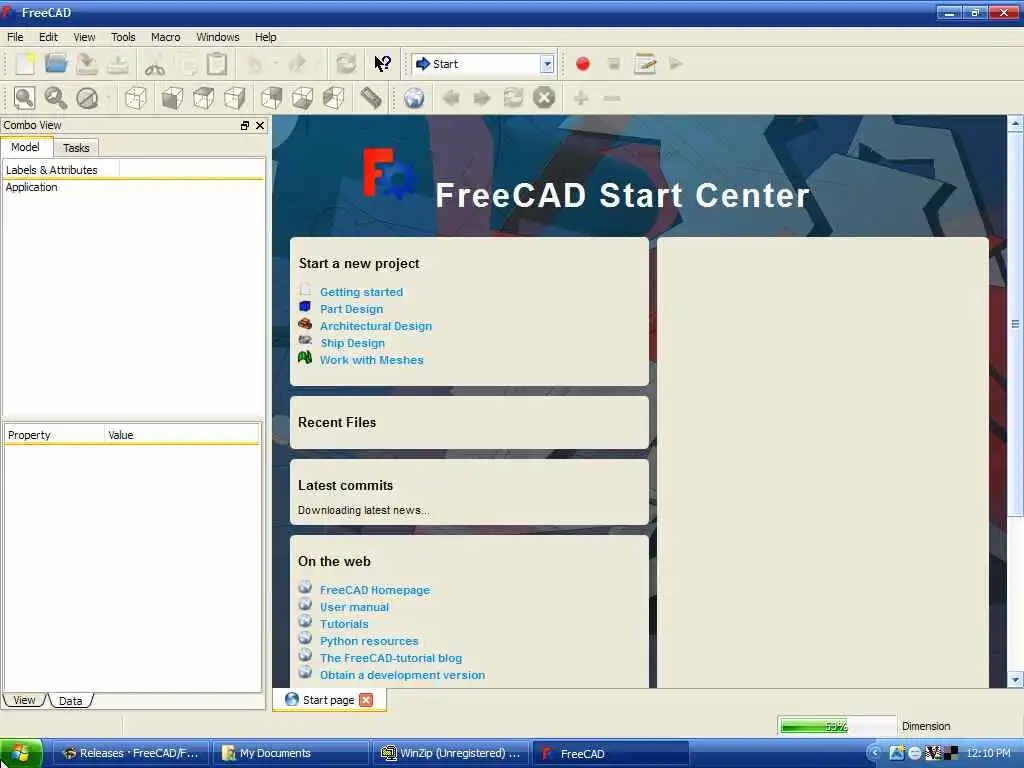Click Fit All zoom icon
Viewport: 1024px width, 768px height.
pyautogui.click(x=24, y=99)
